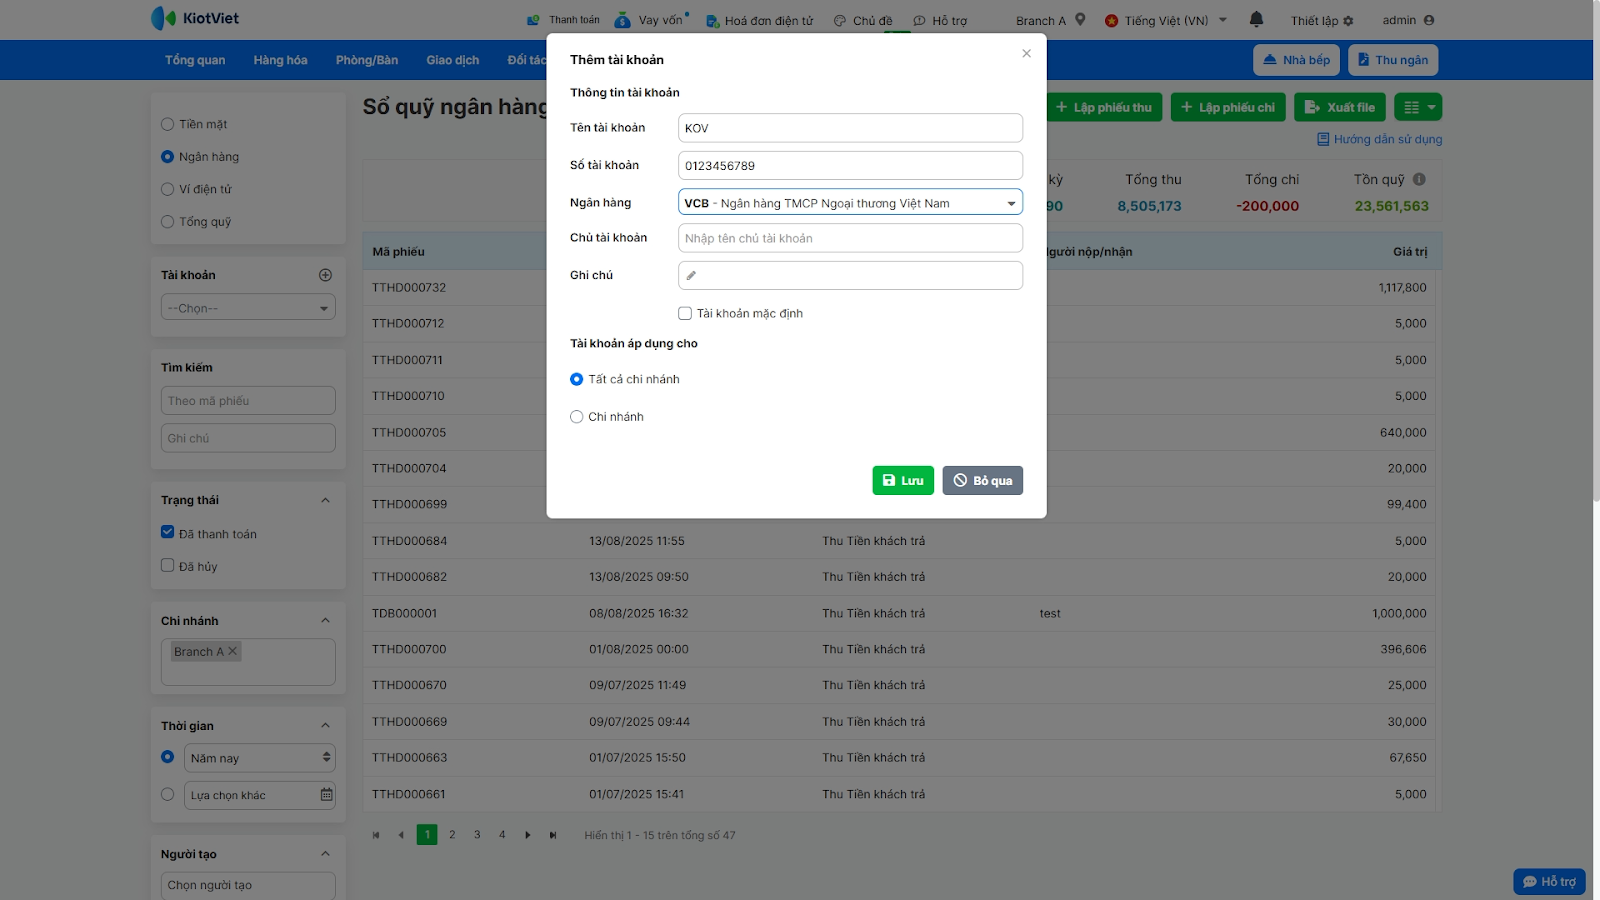Click the Theo mã phiếu search box

tap(248, 400)
